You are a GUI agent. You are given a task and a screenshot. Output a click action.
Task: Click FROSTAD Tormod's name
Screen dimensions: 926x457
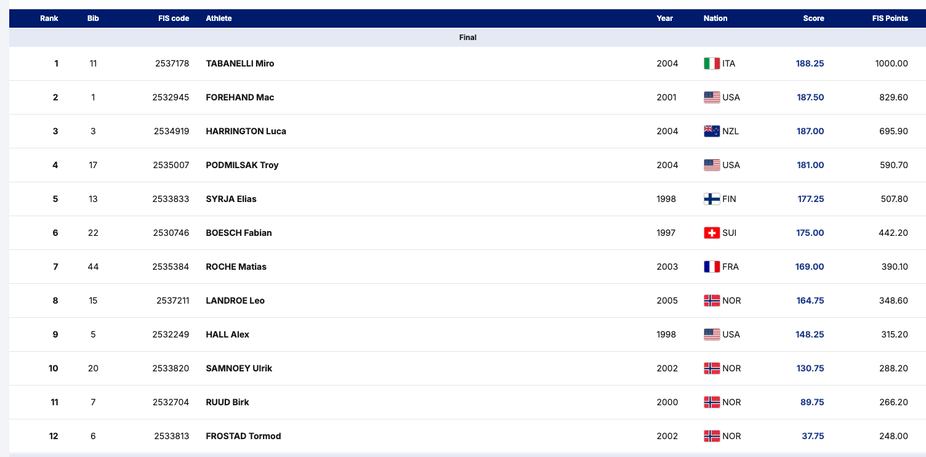pyautogui.click(x=243, y=436)
